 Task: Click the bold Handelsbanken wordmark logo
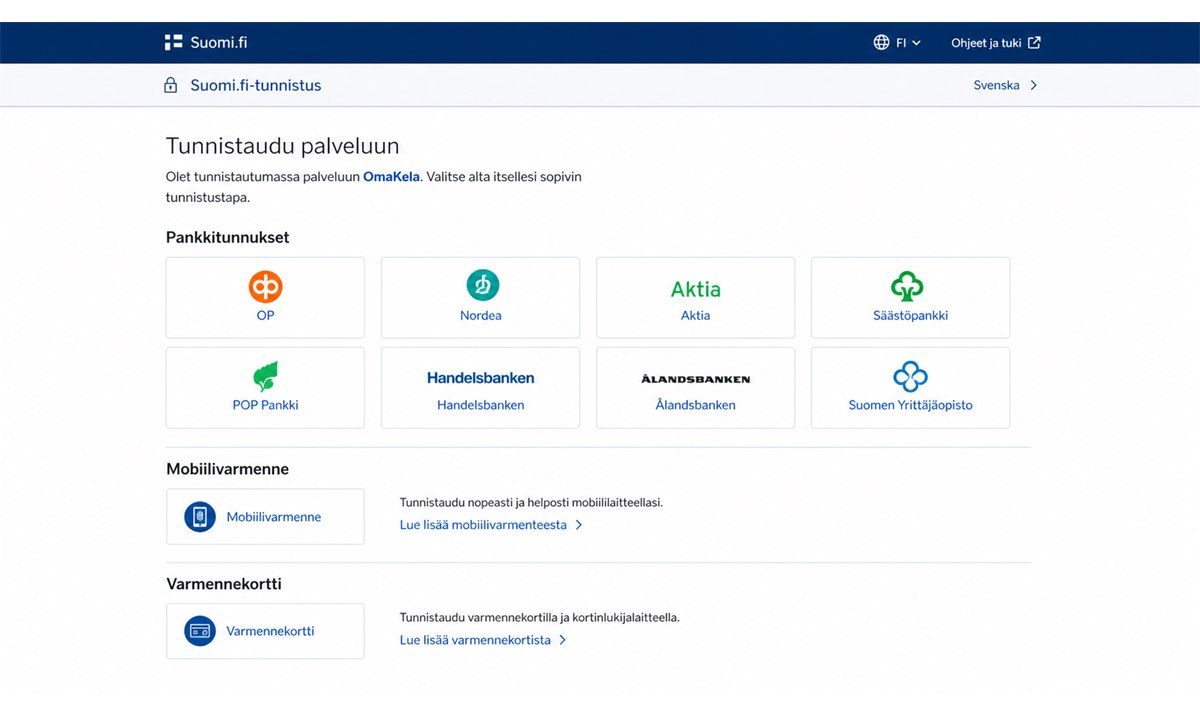coord(481,378)
